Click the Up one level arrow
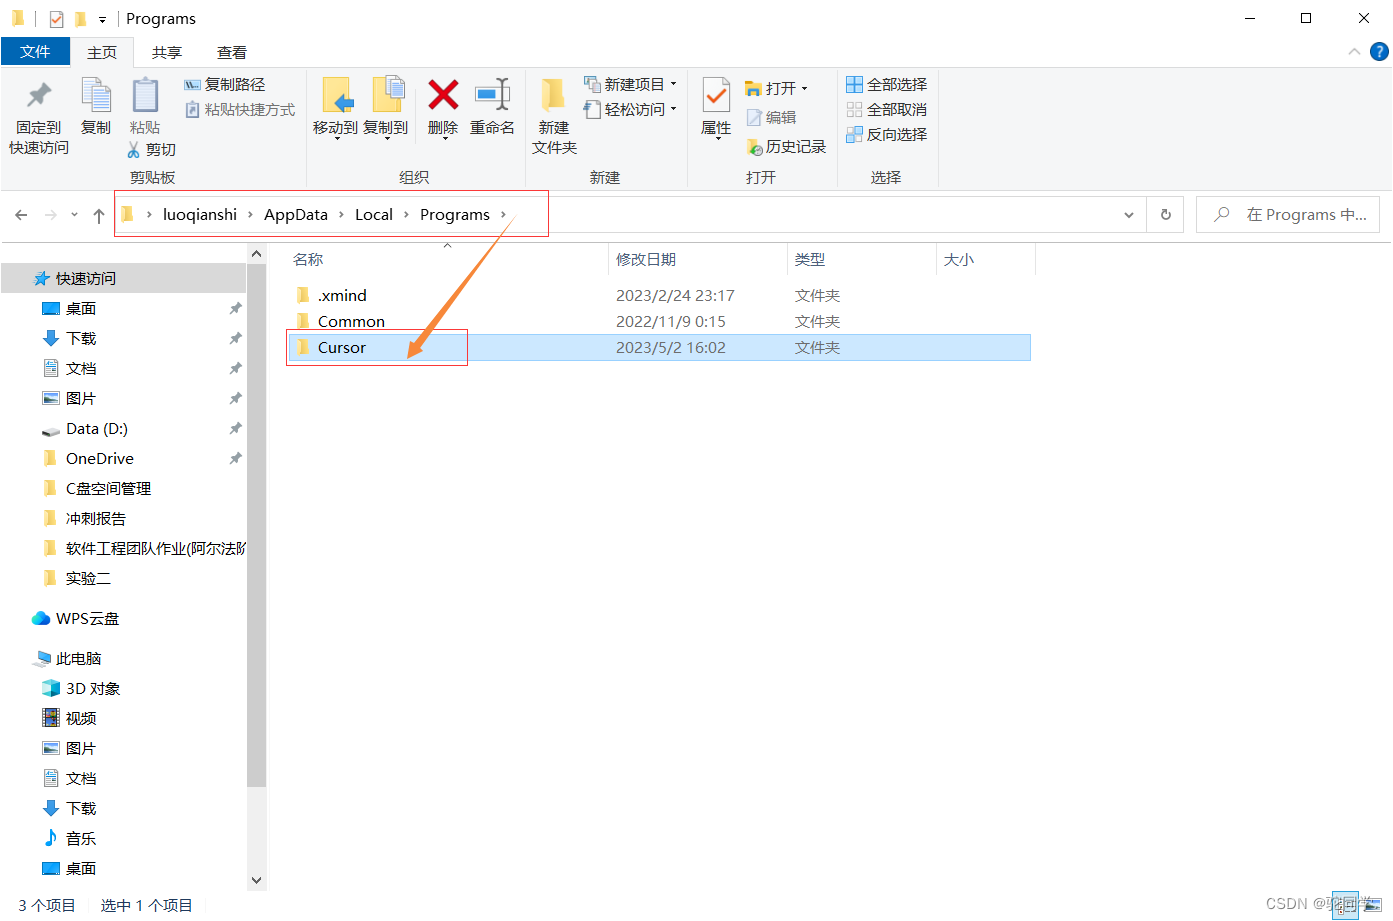The width and height of the screenshot is (1393, 921). pyautogui.click(x=99, y=215)
